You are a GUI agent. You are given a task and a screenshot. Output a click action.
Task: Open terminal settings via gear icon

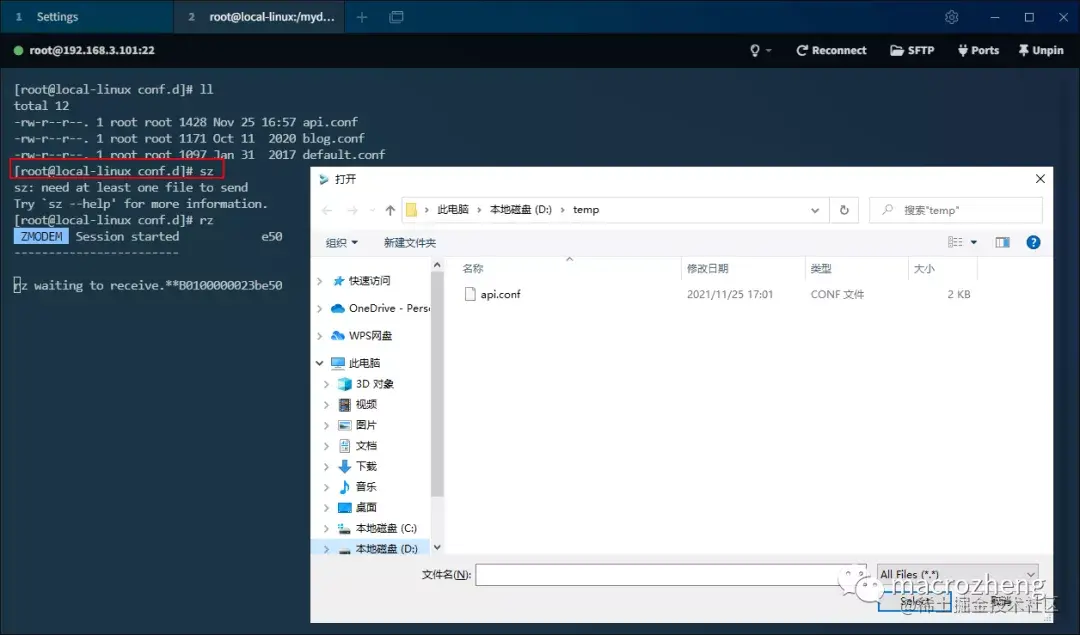click(951, 17)
